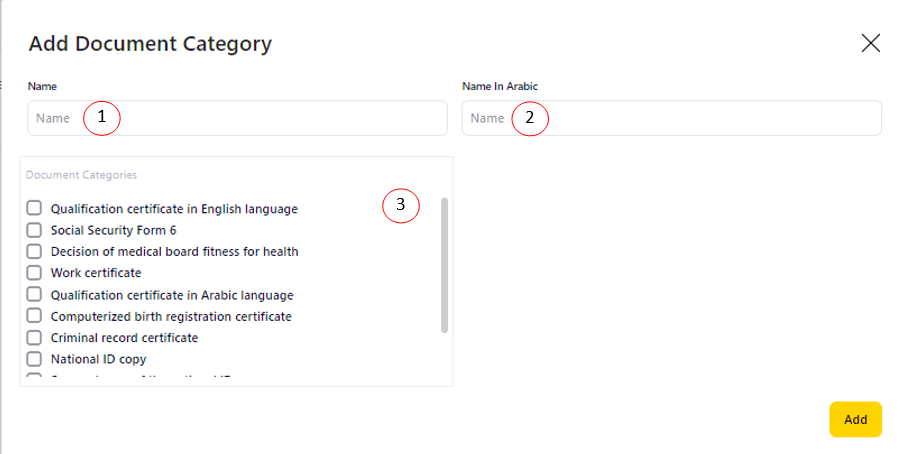Screen dimensions: 902x454
Task: Focus the Name In Arabic text field
Action: coord(700,118)
